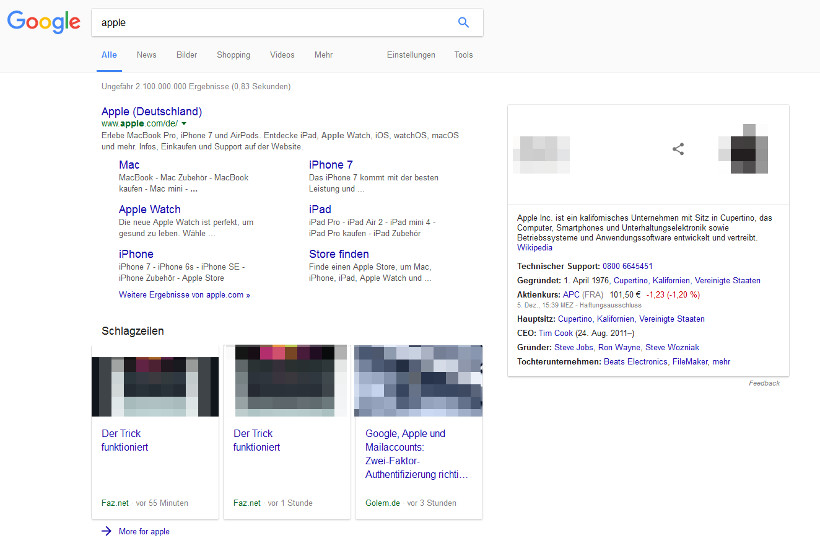Switch to the News tab
Viewport: 820px width, 543px height.
146,55
